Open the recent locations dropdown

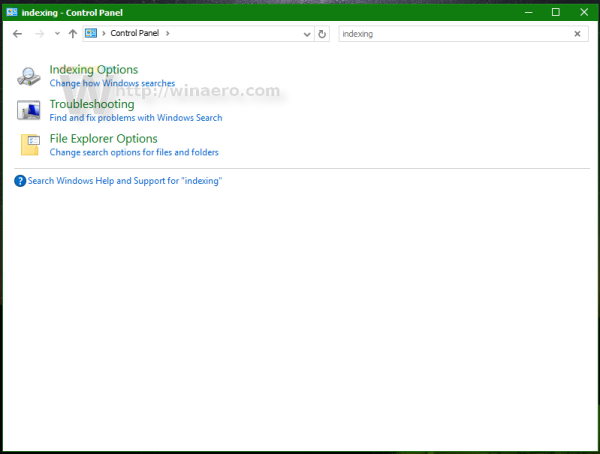[x=57, y=33]
